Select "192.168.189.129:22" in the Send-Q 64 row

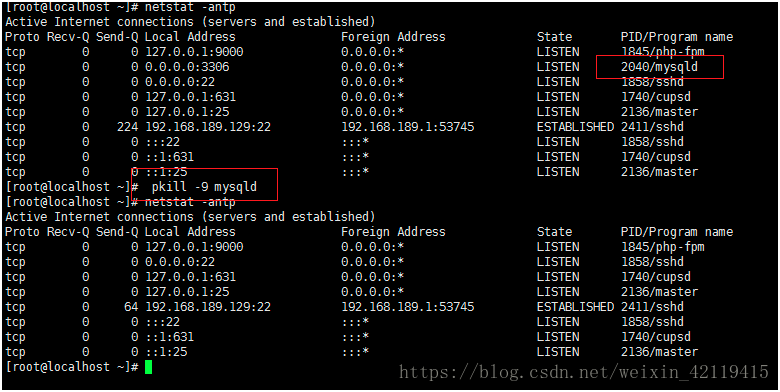pyautogui.click(x=208, y=307)
